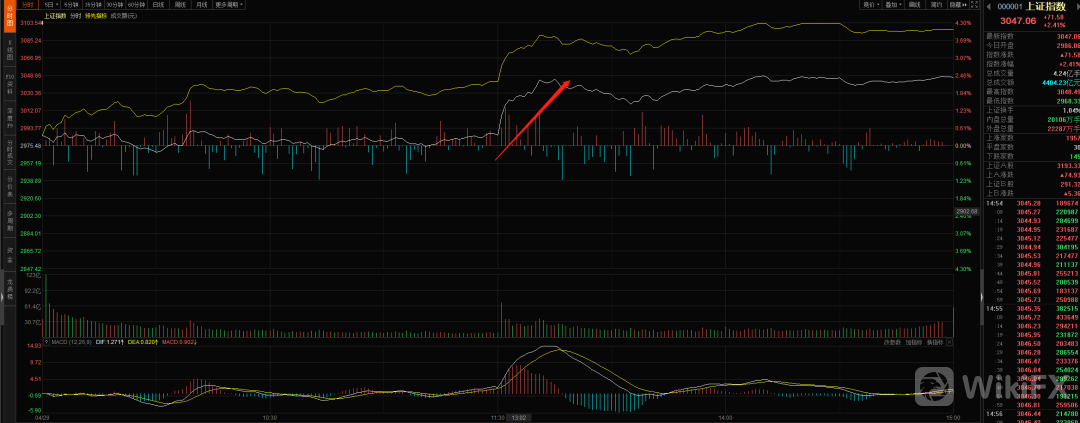Toggle the 成交额 volume legend
The width and height of the screenshot is (1080, 423).
[122, 16]
